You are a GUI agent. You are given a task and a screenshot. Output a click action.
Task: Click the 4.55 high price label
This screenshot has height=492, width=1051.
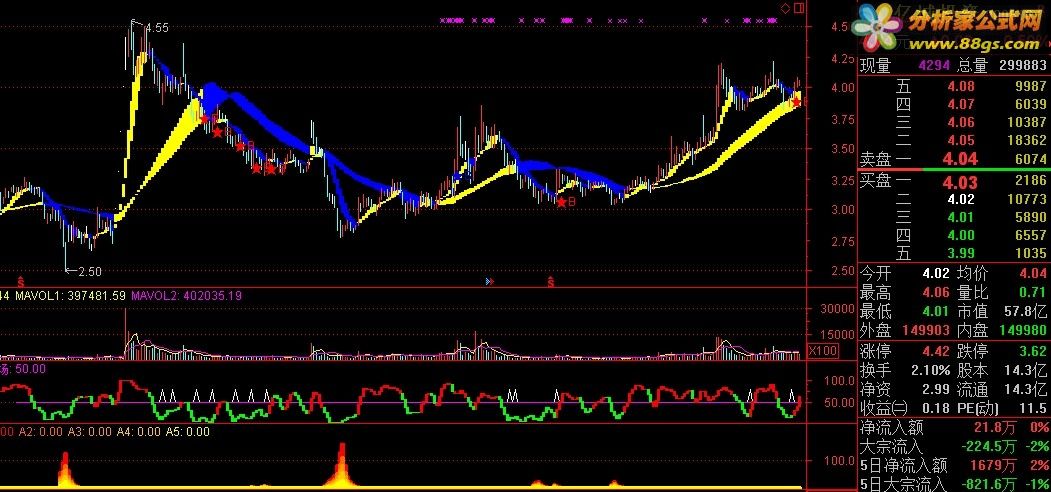point(158,28)
